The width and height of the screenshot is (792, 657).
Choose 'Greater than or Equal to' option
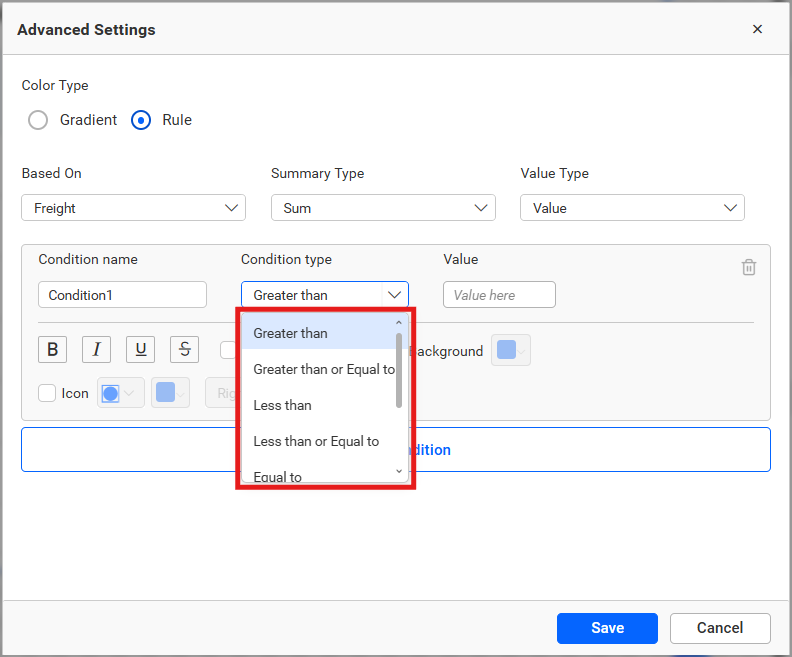[323, 369]
